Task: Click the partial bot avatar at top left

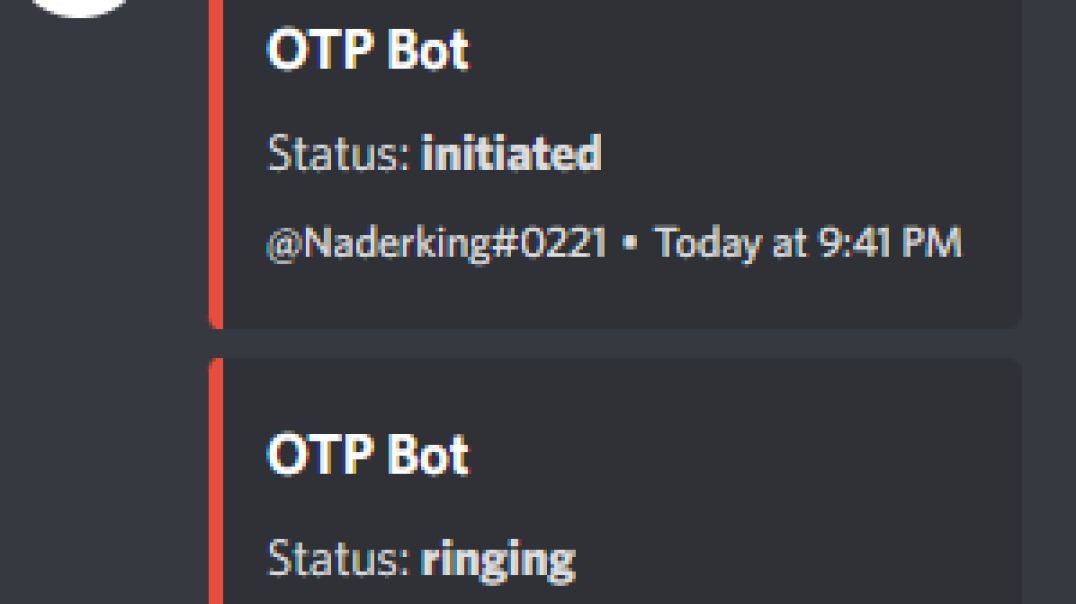Action: [80, 7]
